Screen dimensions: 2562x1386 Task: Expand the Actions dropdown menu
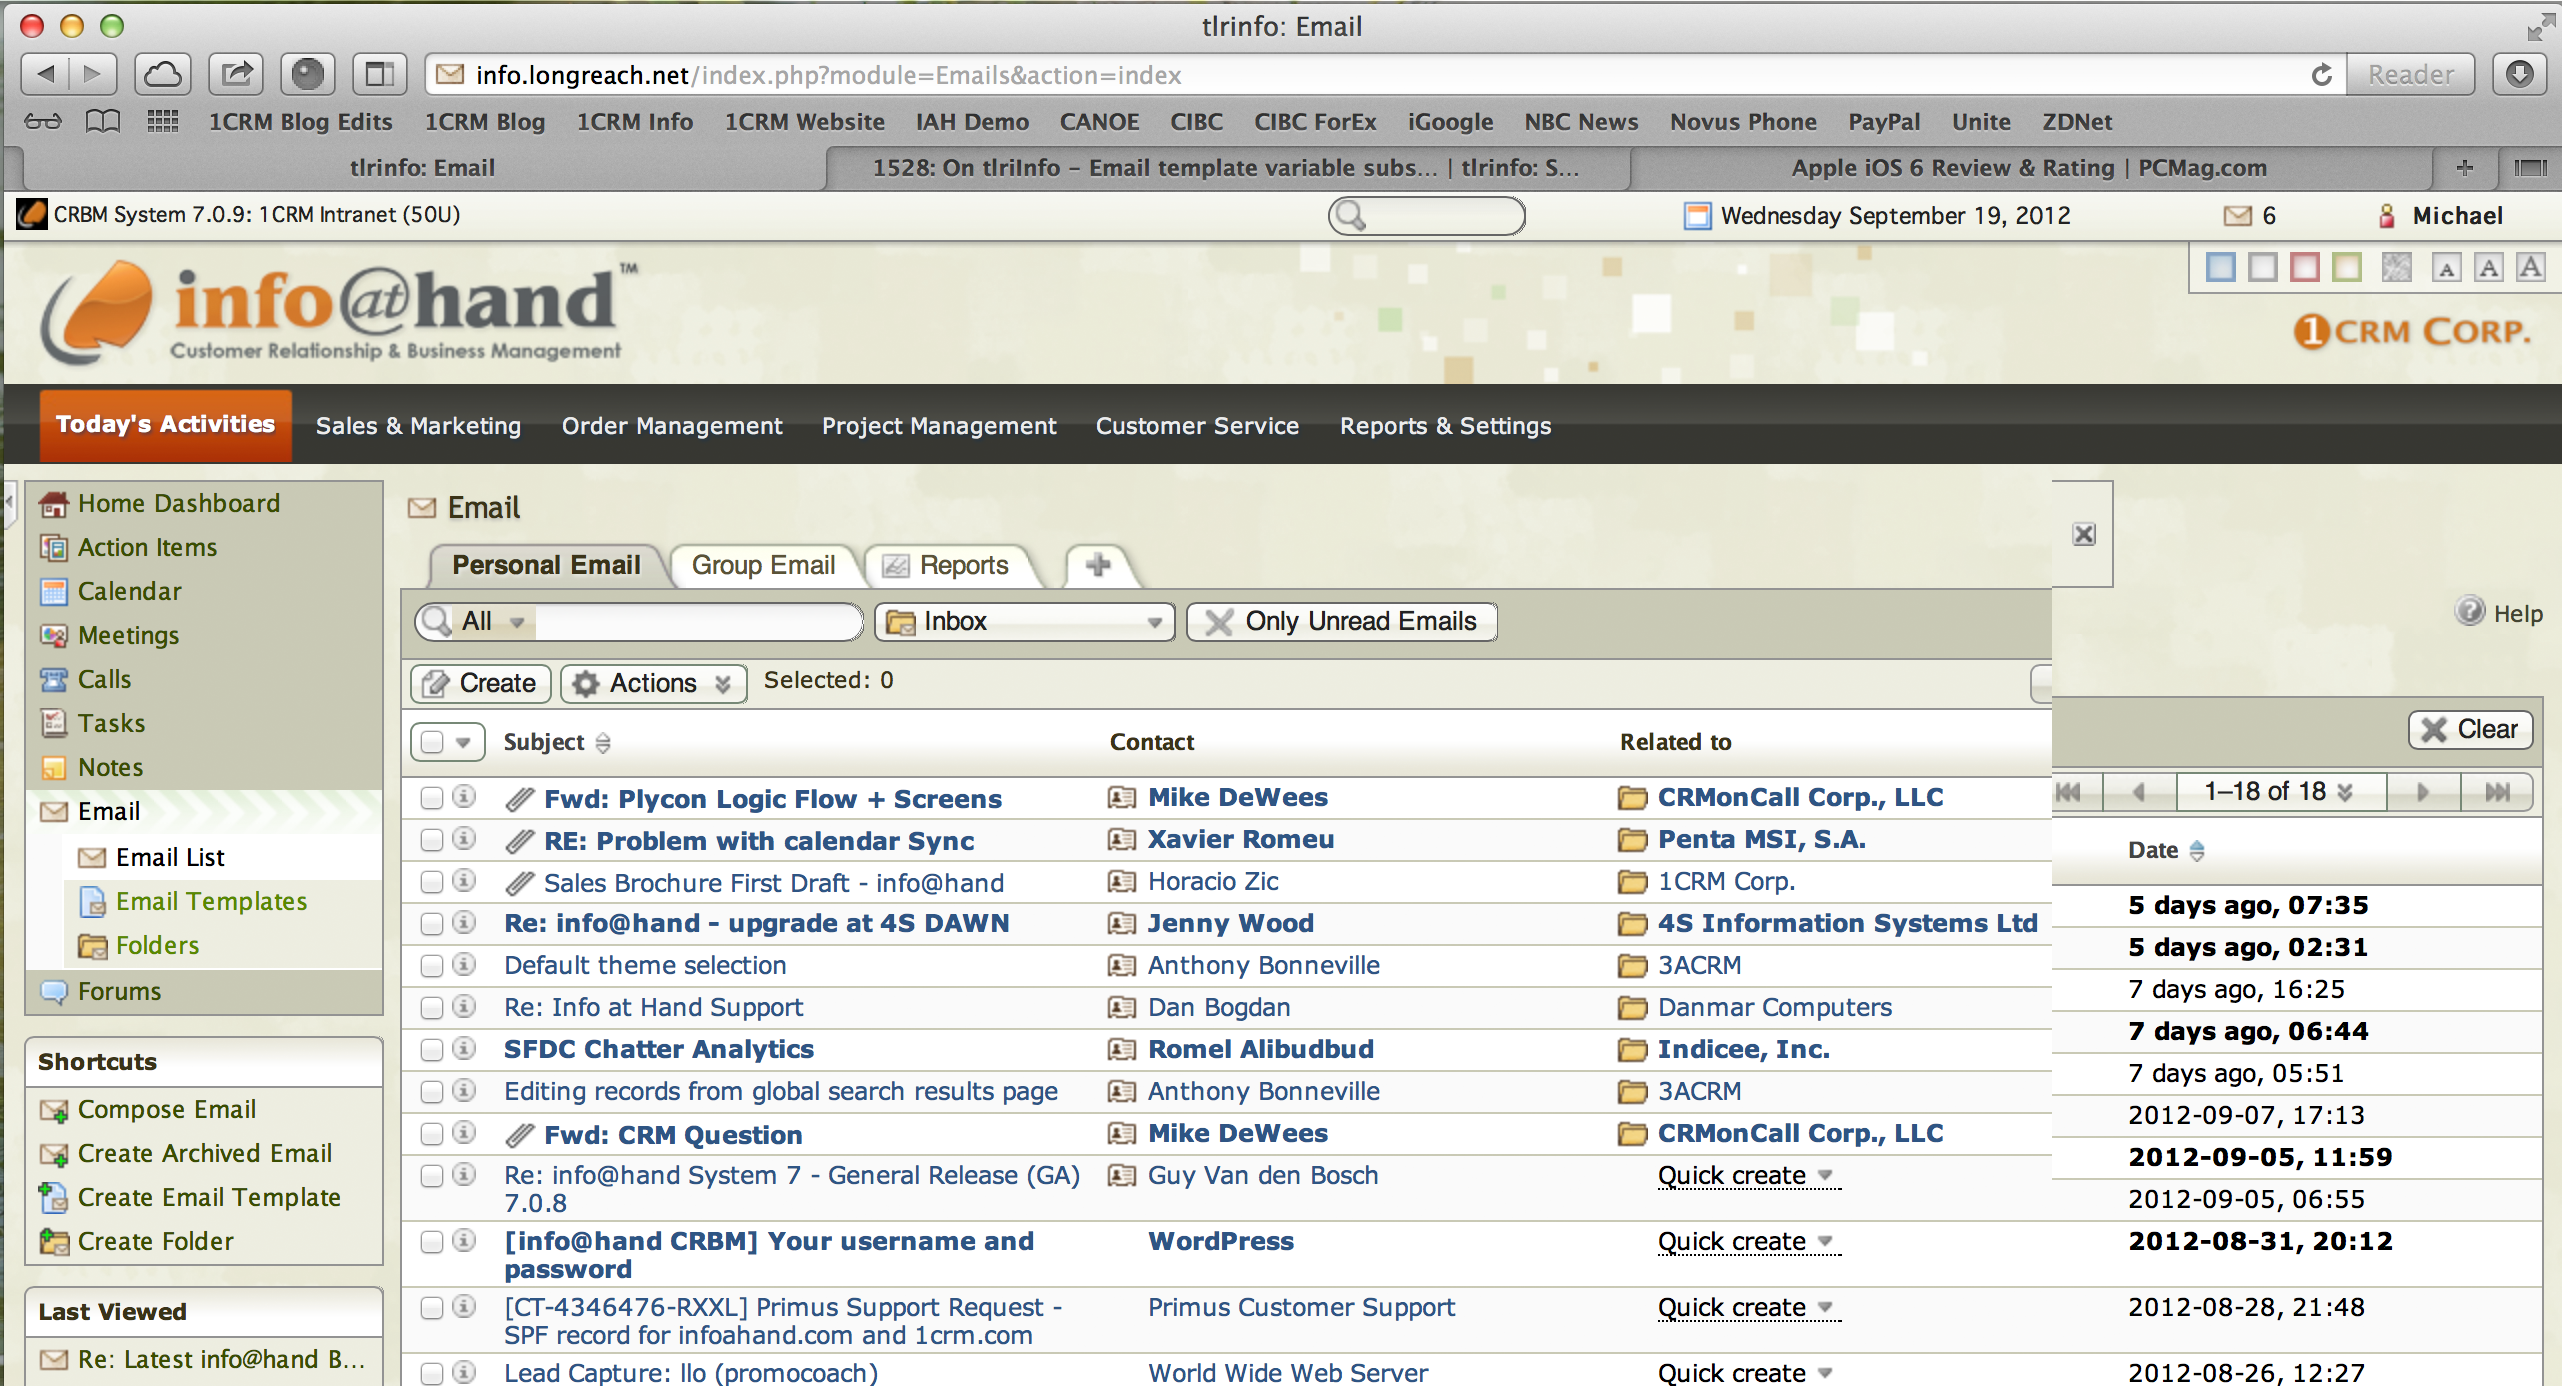coord(654,683)
